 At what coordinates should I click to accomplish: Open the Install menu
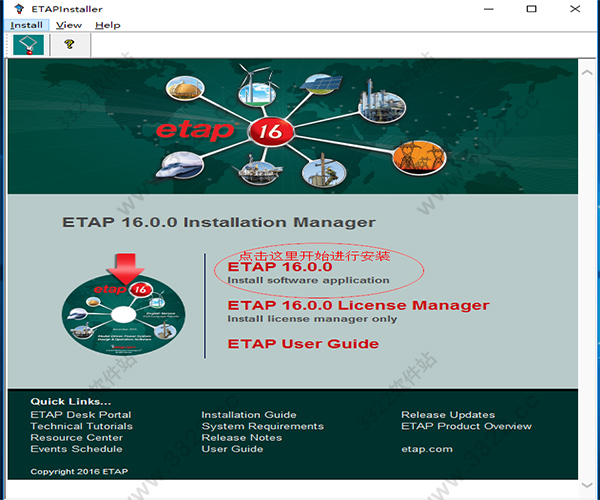click(x=26, y=25)
